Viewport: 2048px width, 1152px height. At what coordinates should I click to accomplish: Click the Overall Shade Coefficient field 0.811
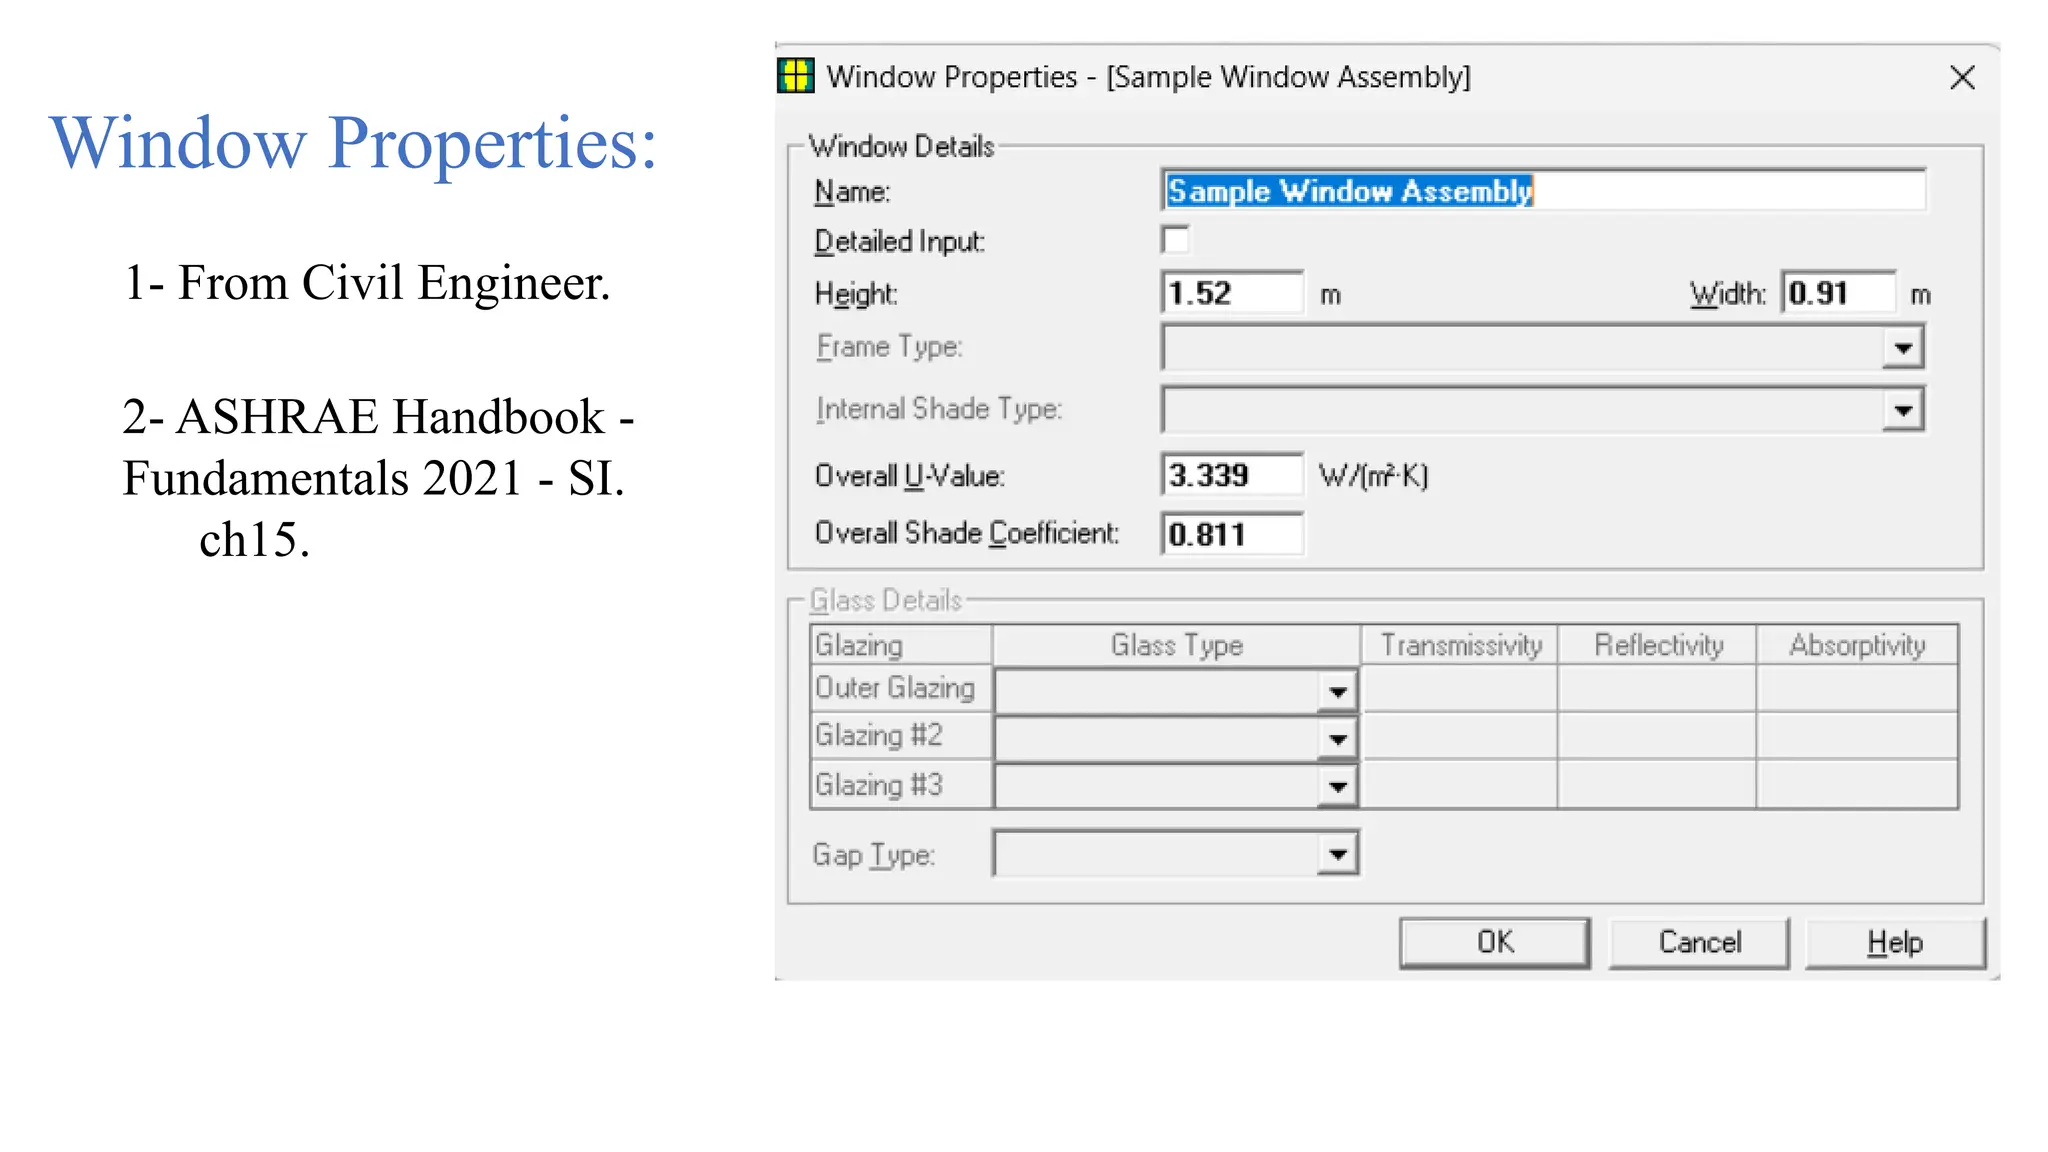point(1232,534)
